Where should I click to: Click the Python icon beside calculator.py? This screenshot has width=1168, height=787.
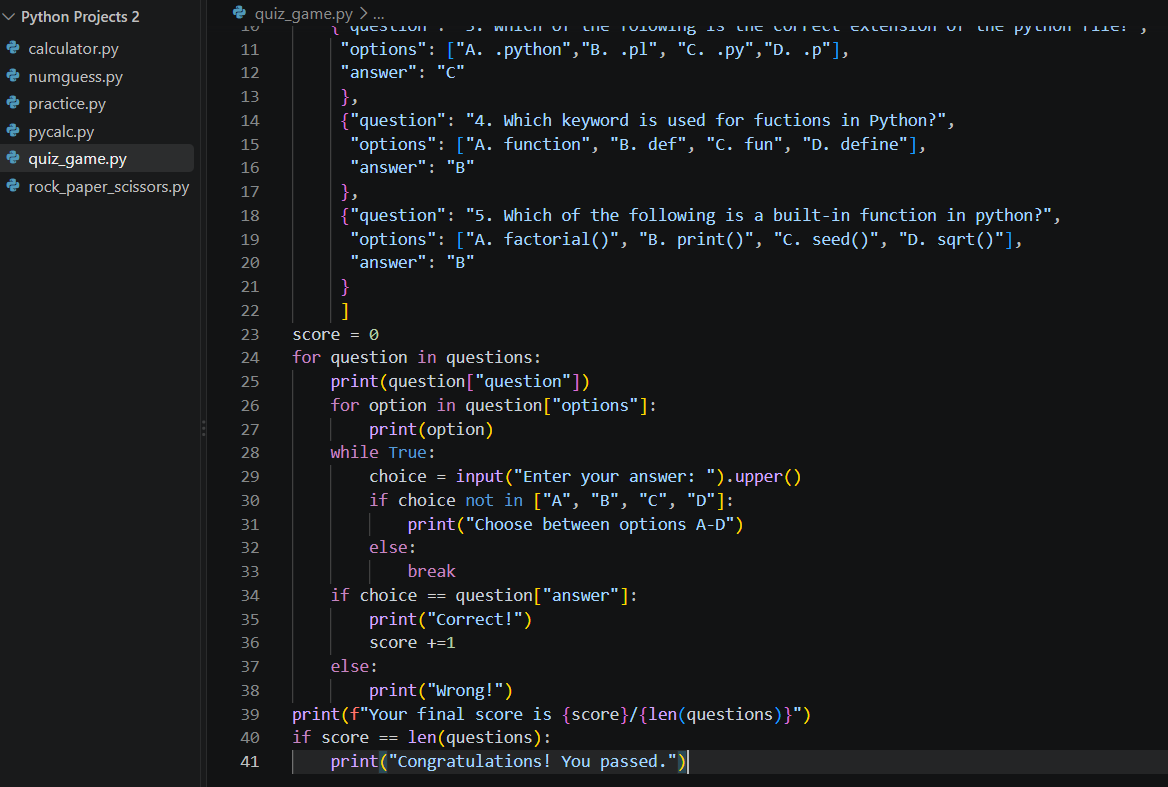(x=13, y=48)
